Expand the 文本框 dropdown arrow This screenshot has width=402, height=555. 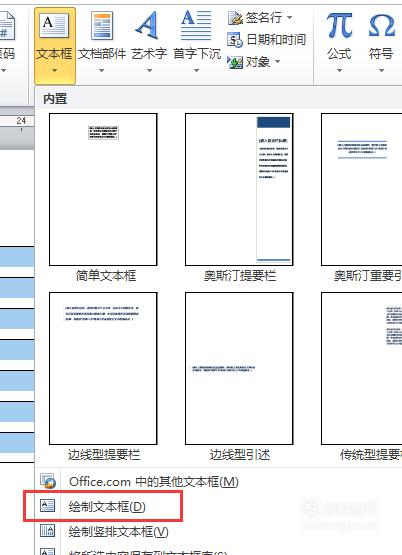[x=54, y=70]
